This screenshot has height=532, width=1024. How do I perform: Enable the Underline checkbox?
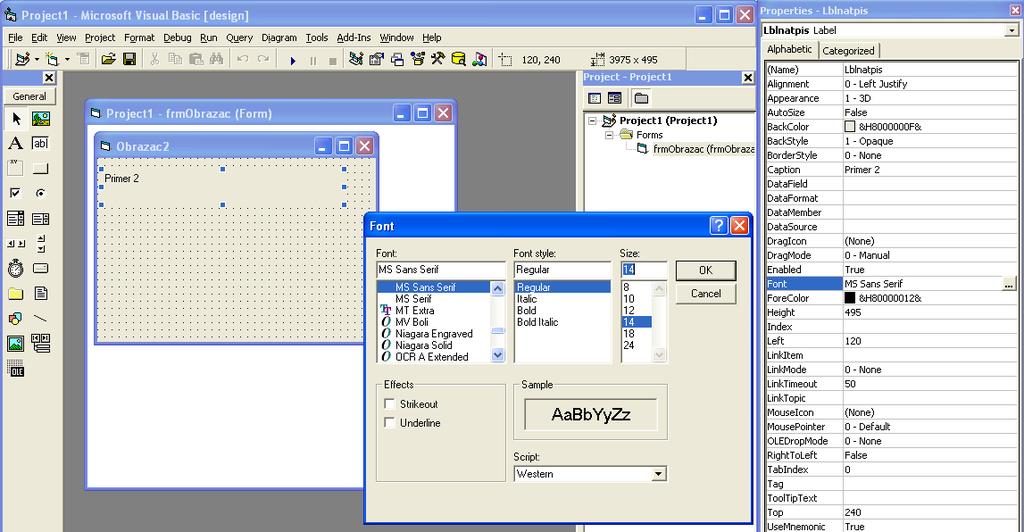pyautogui.click(x=389, y=422)
